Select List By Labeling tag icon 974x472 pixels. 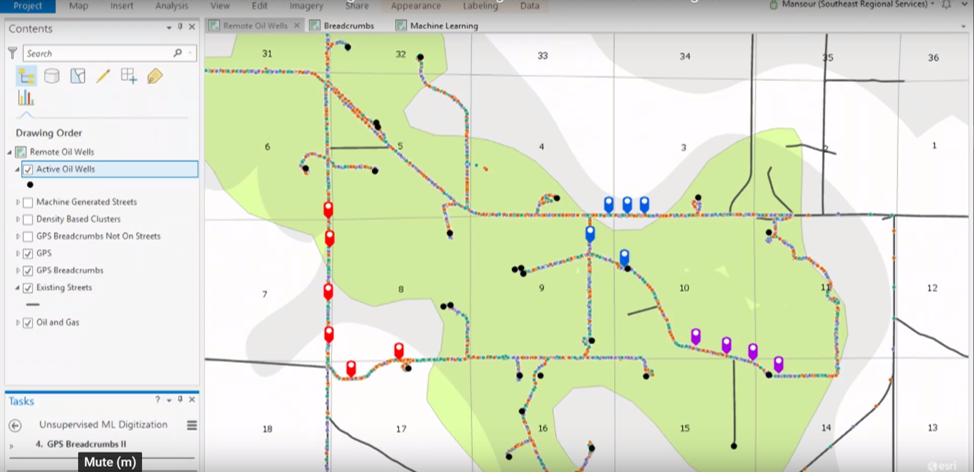coord(155,76)
